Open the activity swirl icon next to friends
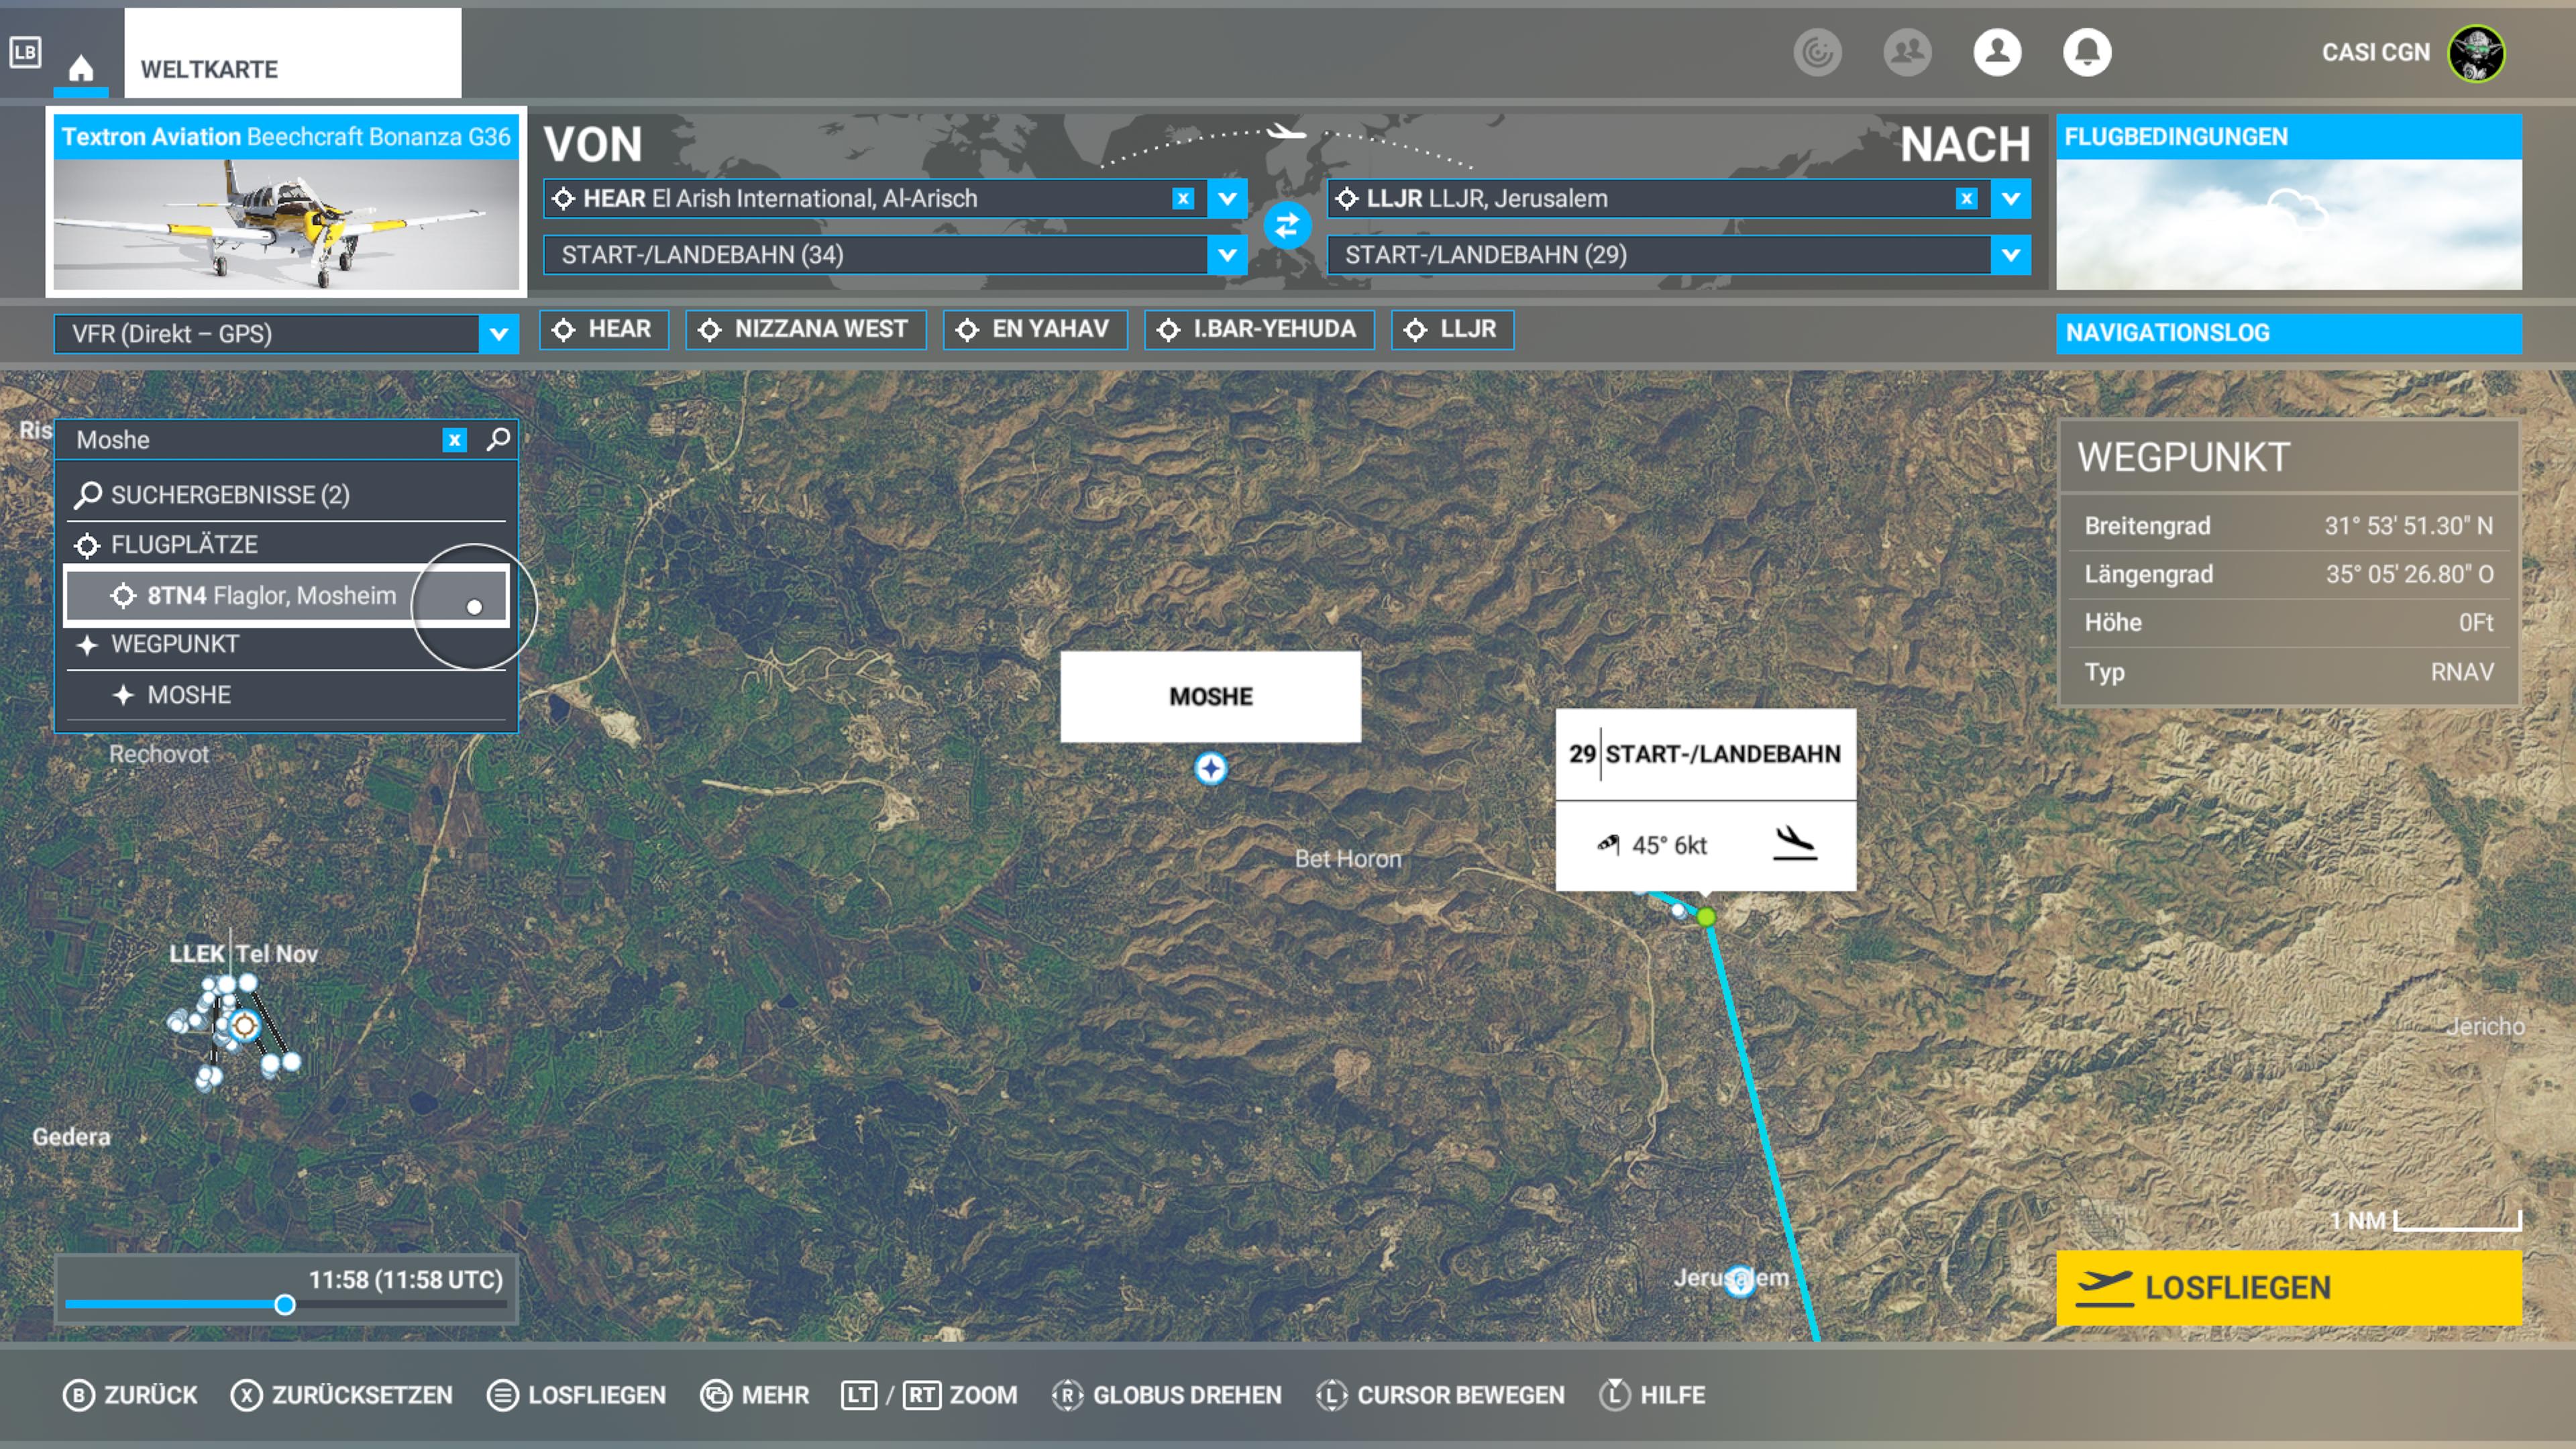The image size is (2576, 1449). pyautogui.click(x=1817, y=52)
